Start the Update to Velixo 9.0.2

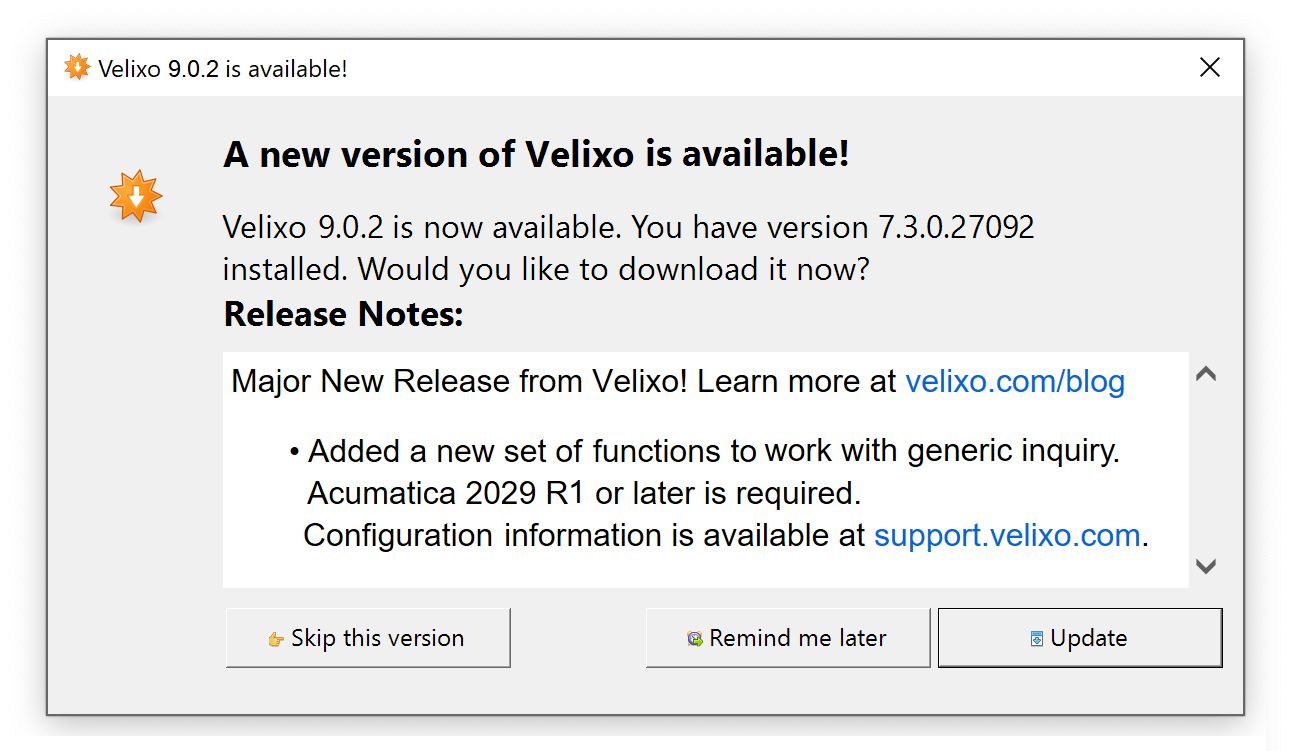[1080, 638]
